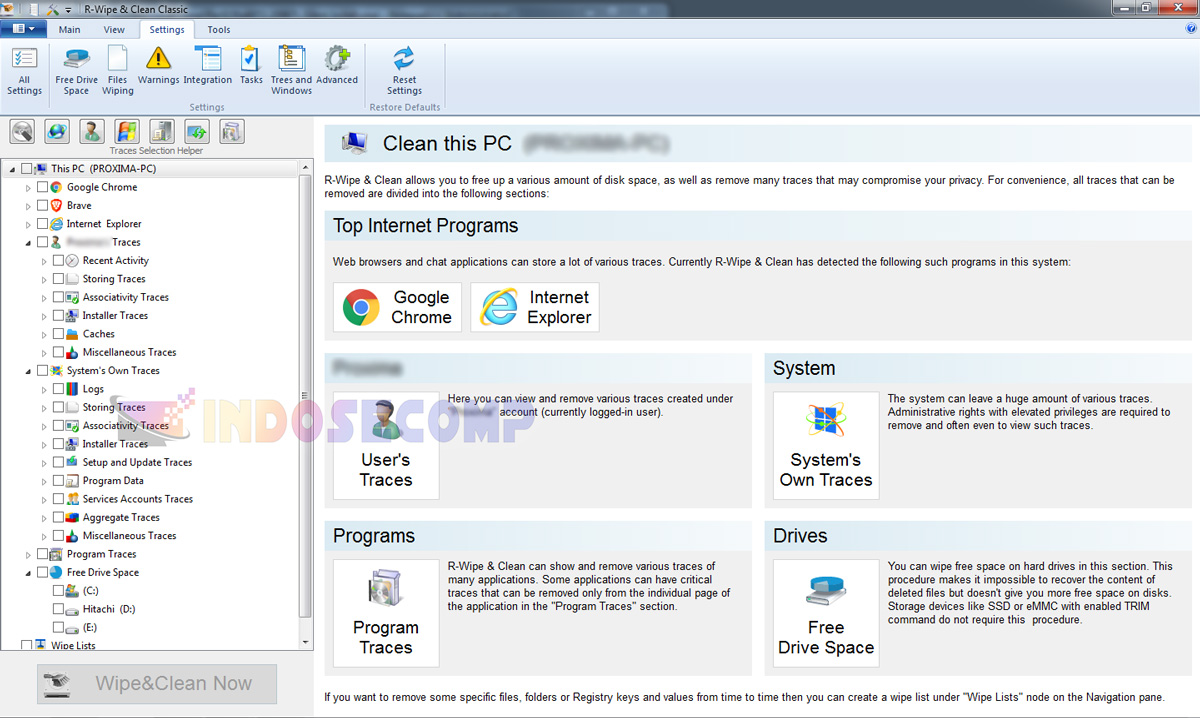Open the Warnings settings
This screenshot has height=718, width=1200.
(x=158, y=66)
